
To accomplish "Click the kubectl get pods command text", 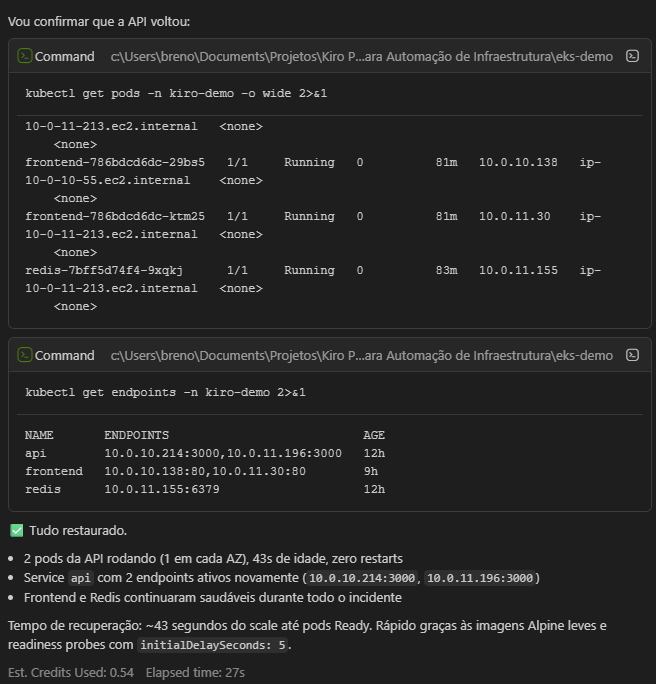I will pyautogui.click(x=176, y=93).
